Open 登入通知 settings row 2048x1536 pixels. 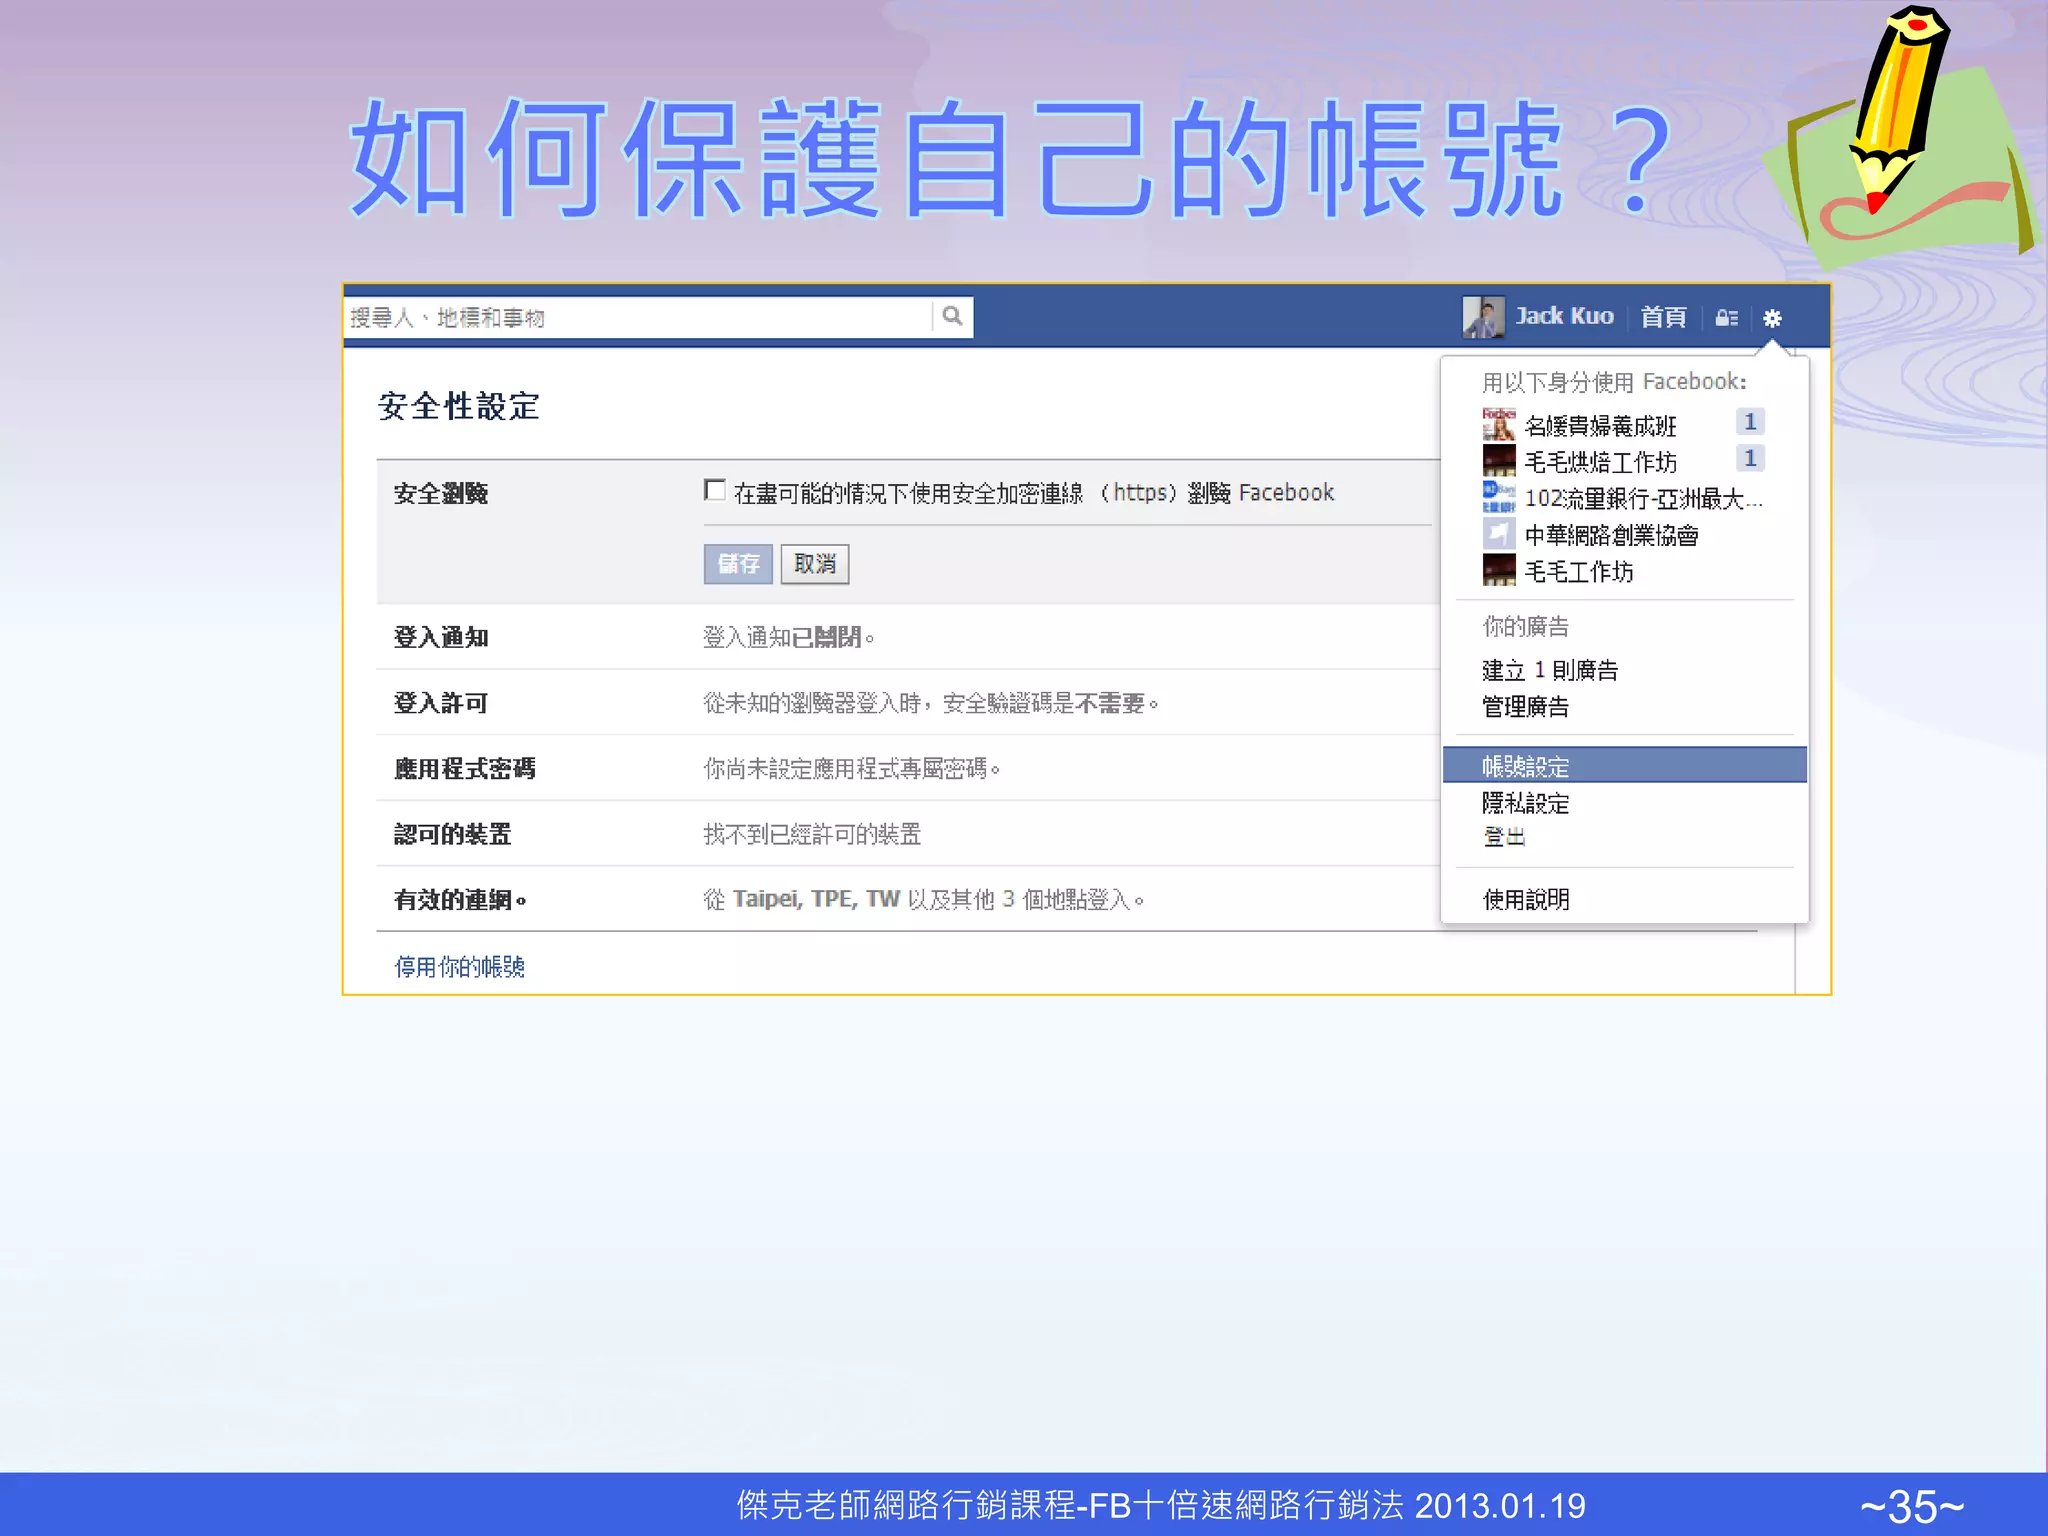[x=907, y=637]
